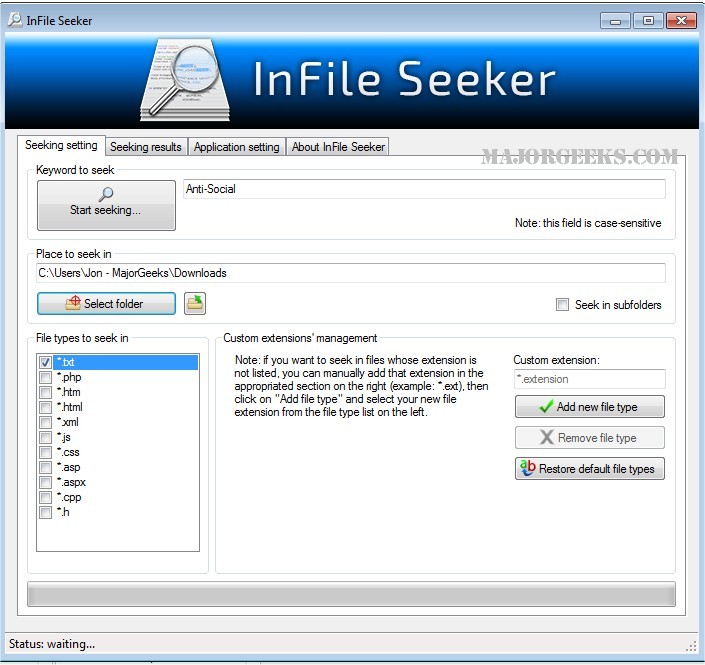This screenshot has width=705, height=665.
Task: Click the Place to seek in path field
Action: tap(351, 273)
